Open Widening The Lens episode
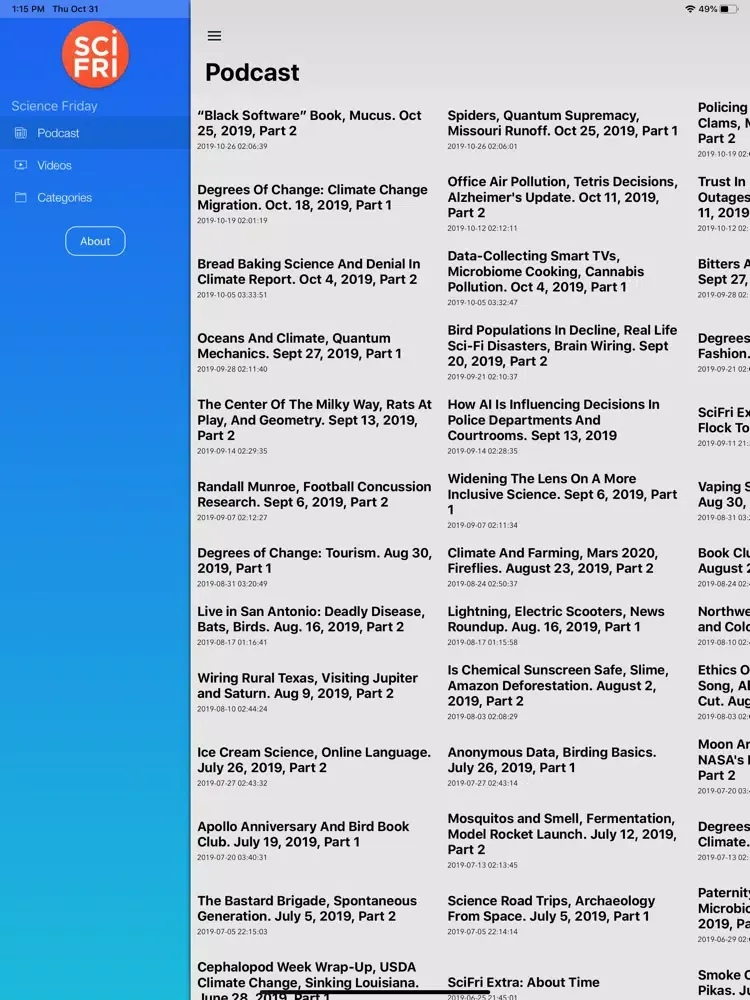 point(562,494)
